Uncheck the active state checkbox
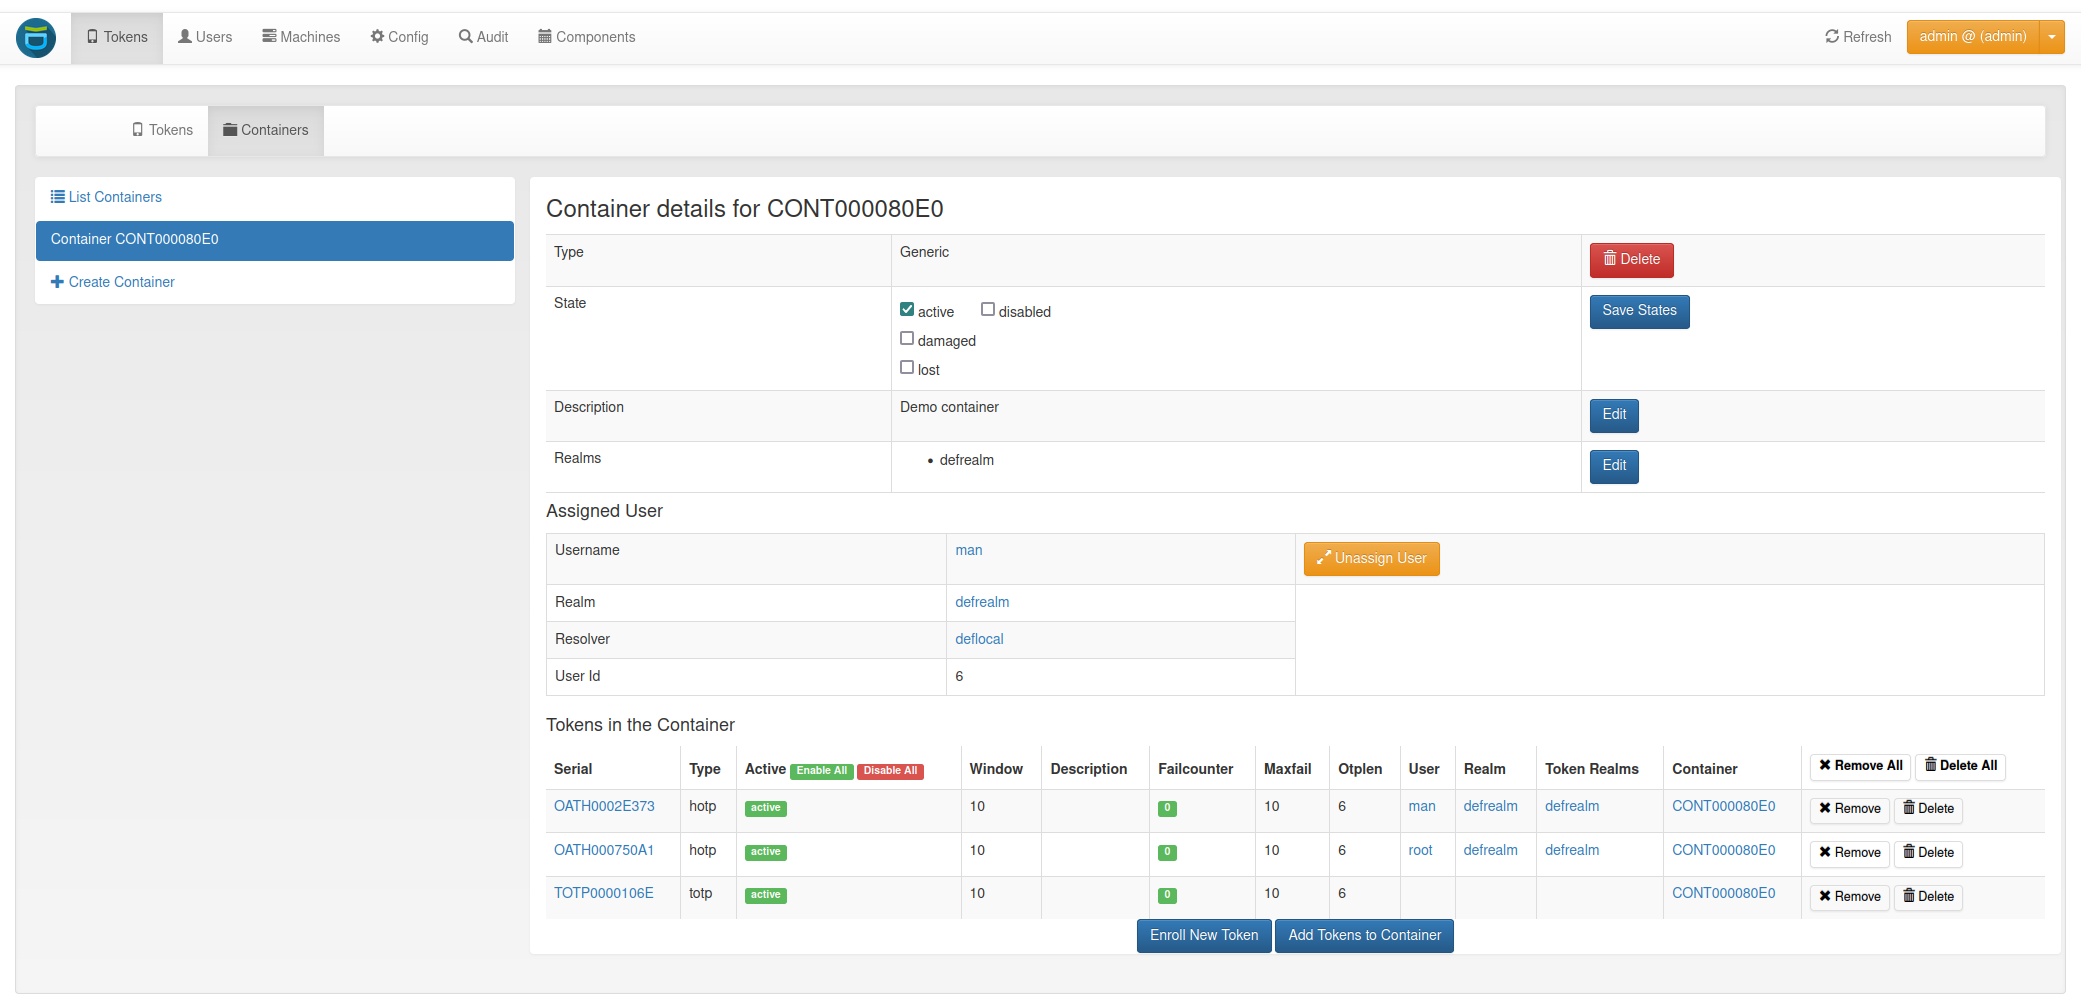This screenshot has width=2081, height=1007. click(907, 309)
